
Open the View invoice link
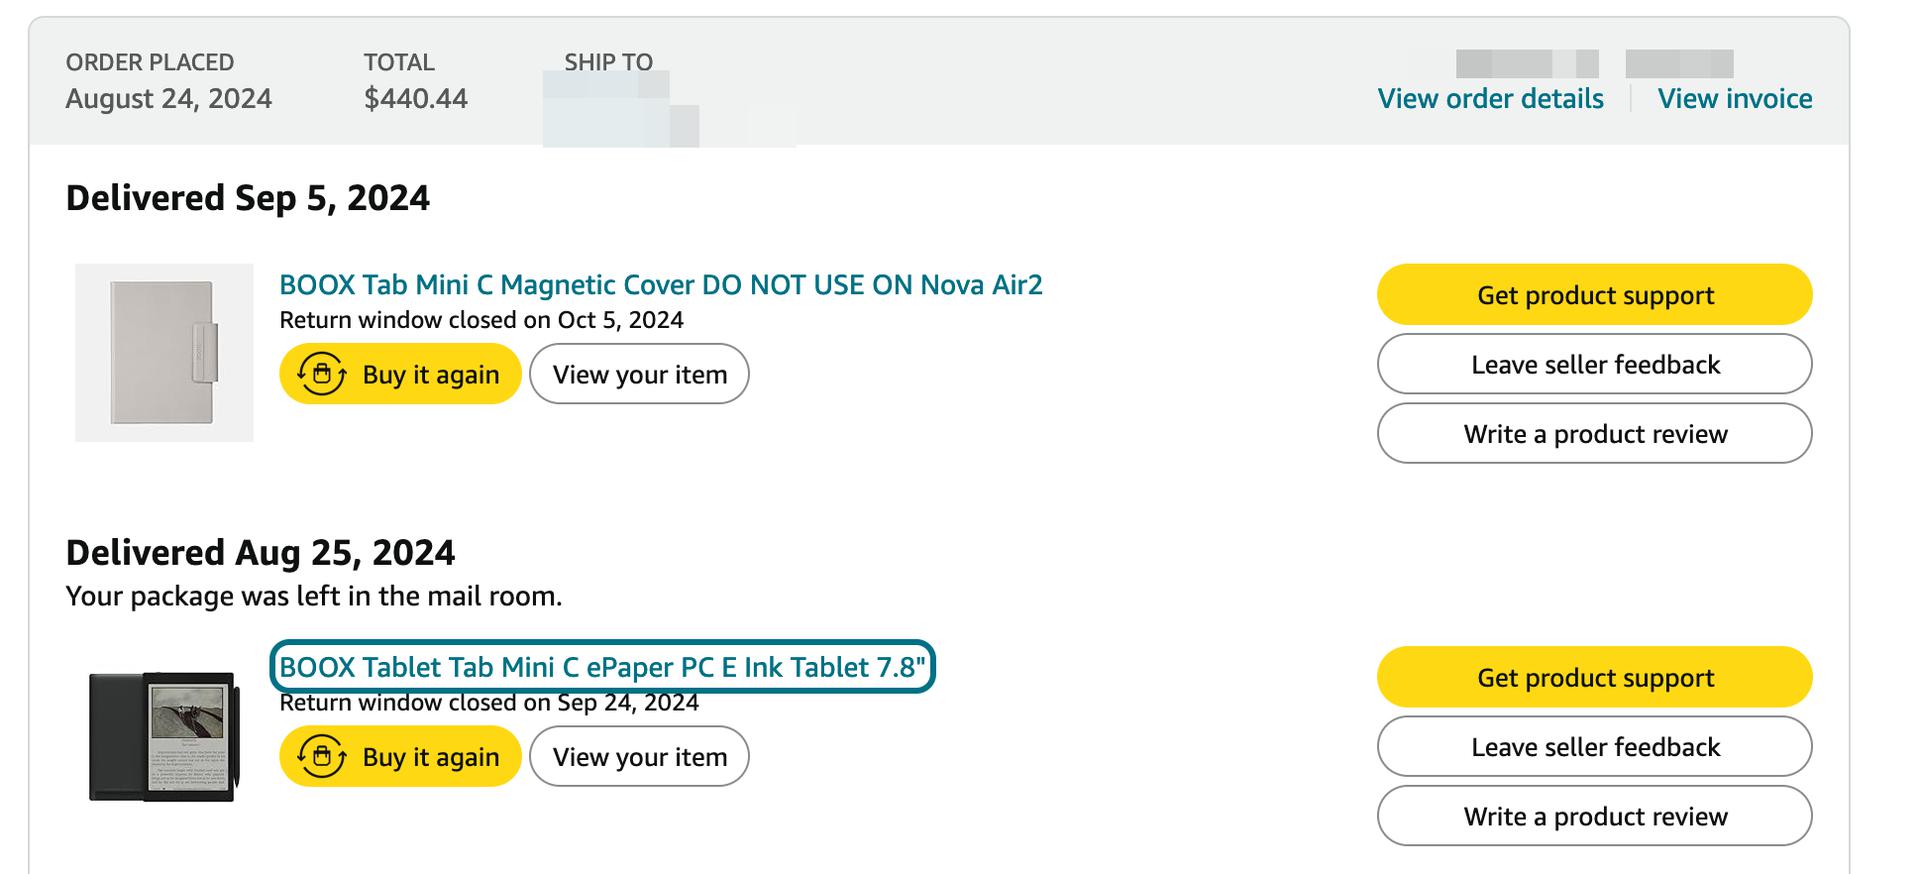1734,98
